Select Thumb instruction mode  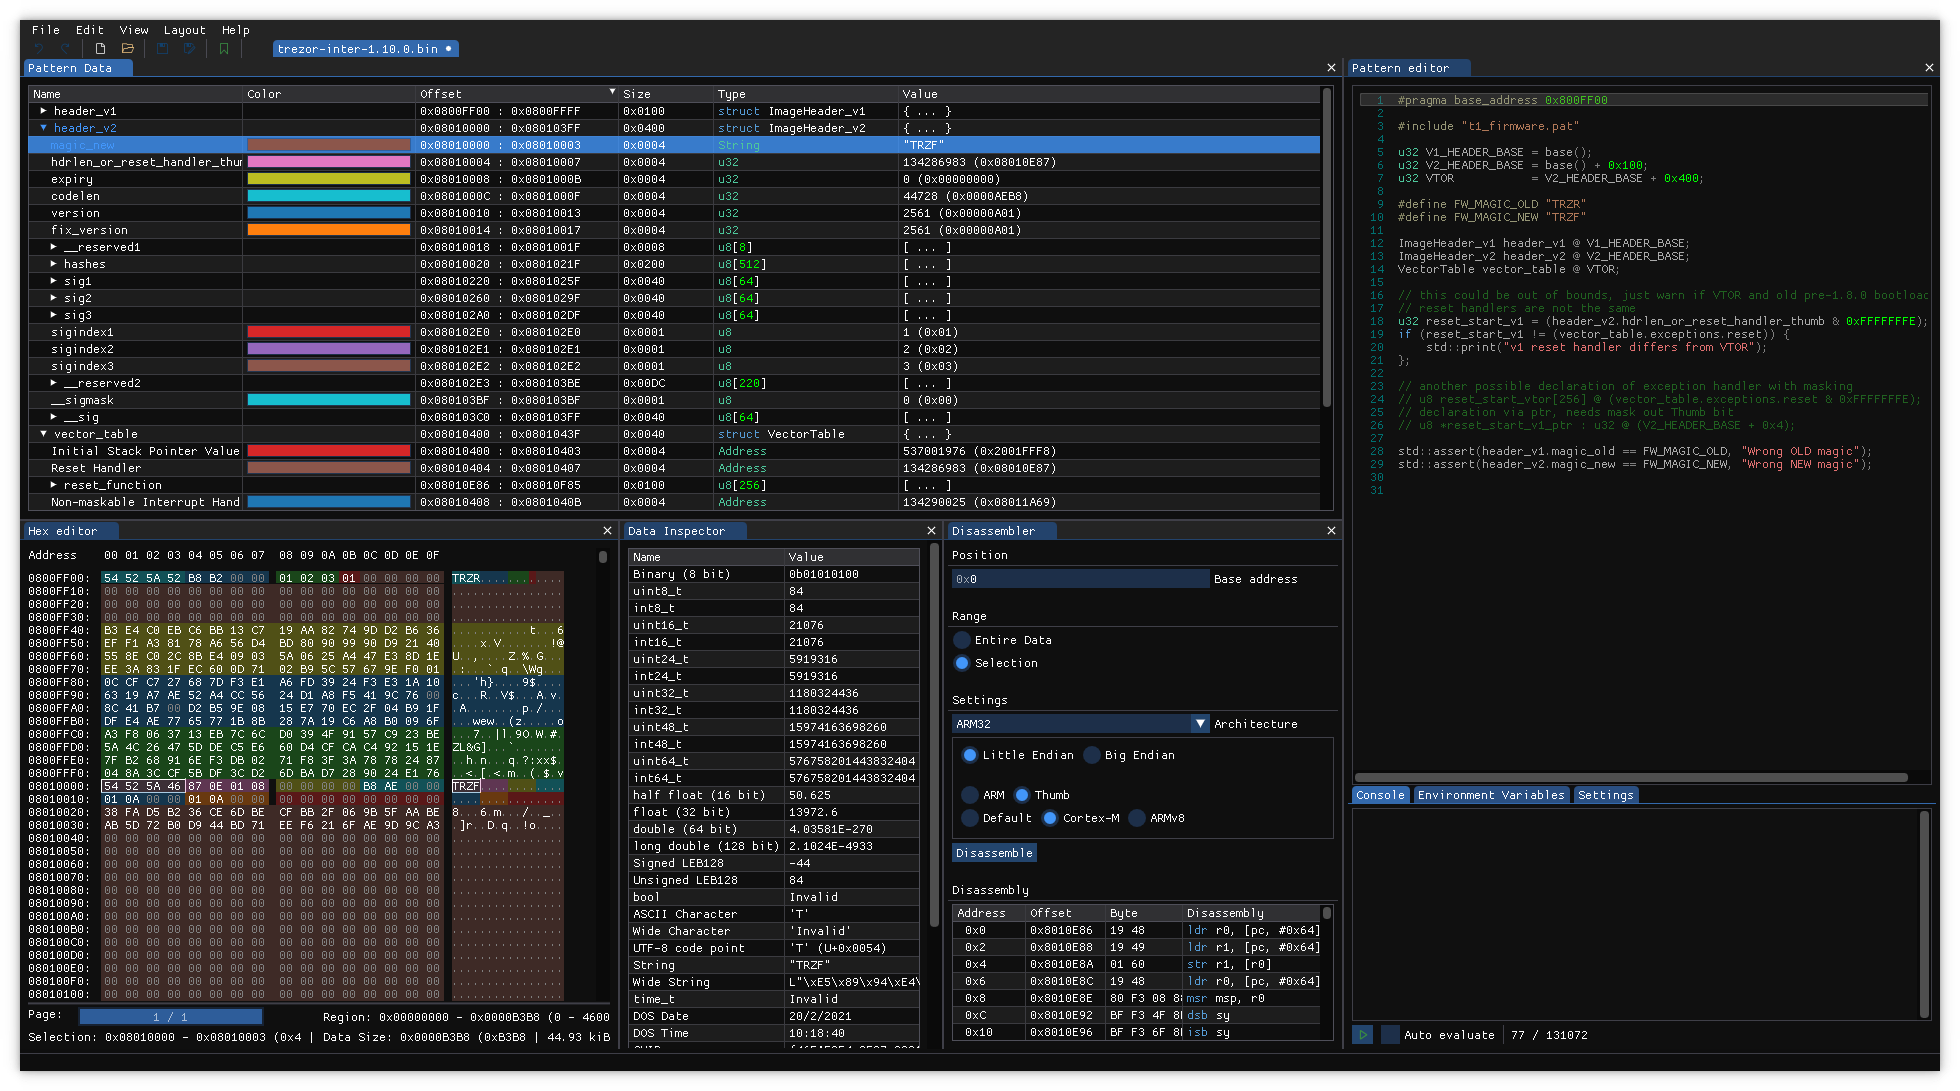click(1021, 795)
